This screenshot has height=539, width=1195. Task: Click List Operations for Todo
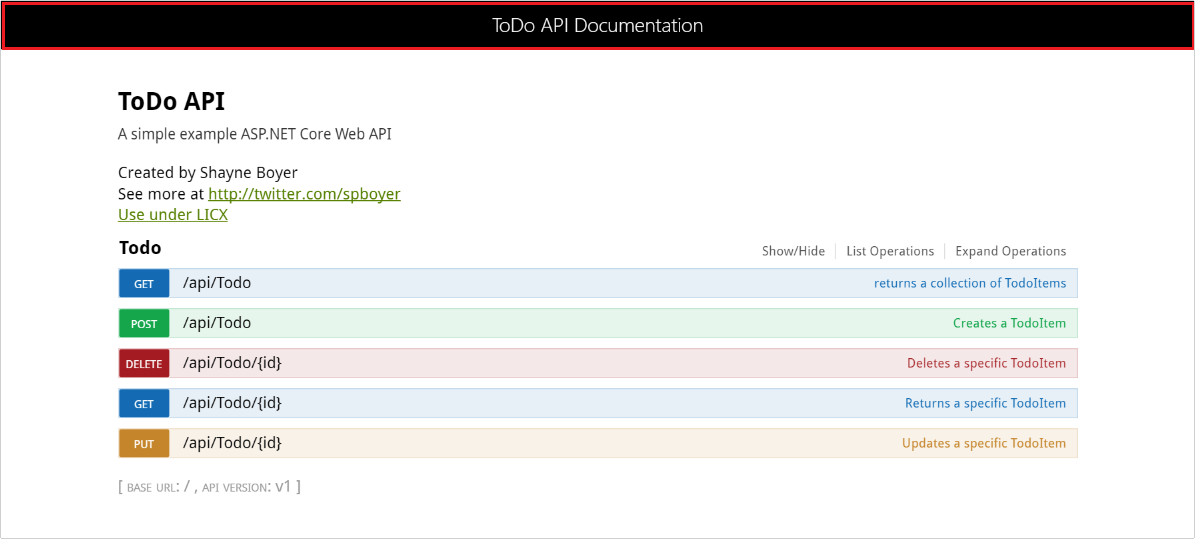coord(890,251)
